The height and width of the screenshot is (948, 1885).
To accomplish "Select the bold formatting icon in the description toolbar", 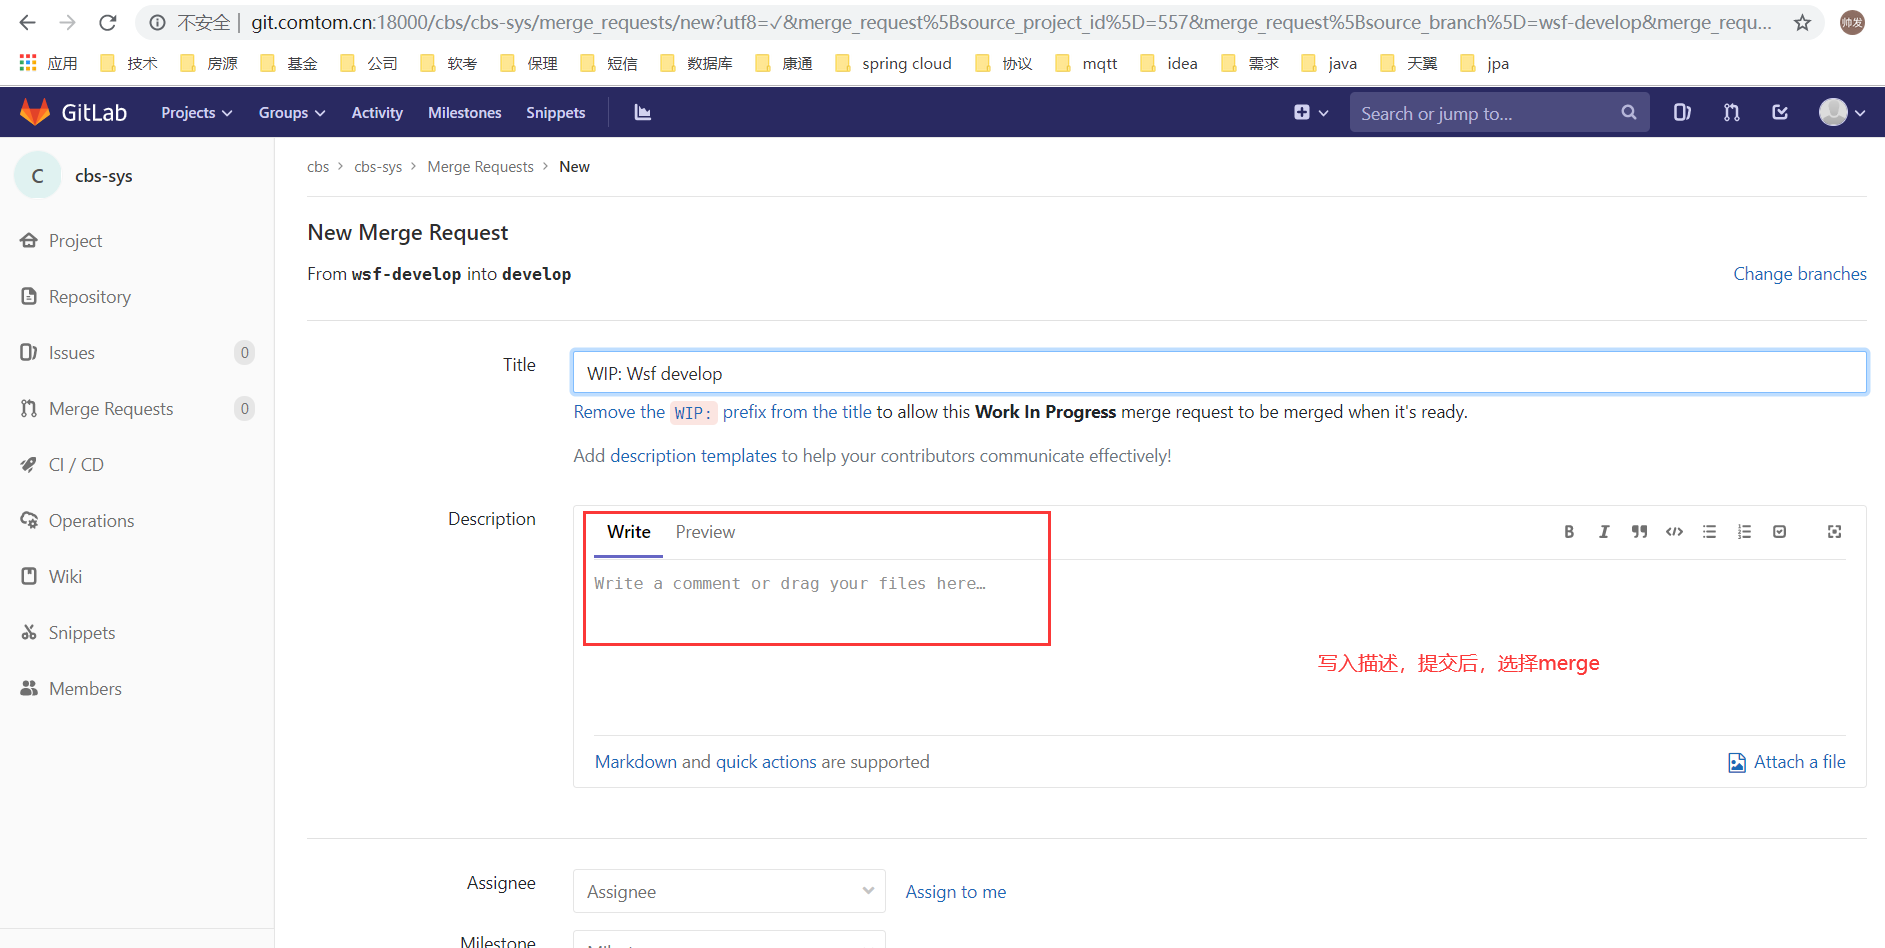I will (1569, 531).
